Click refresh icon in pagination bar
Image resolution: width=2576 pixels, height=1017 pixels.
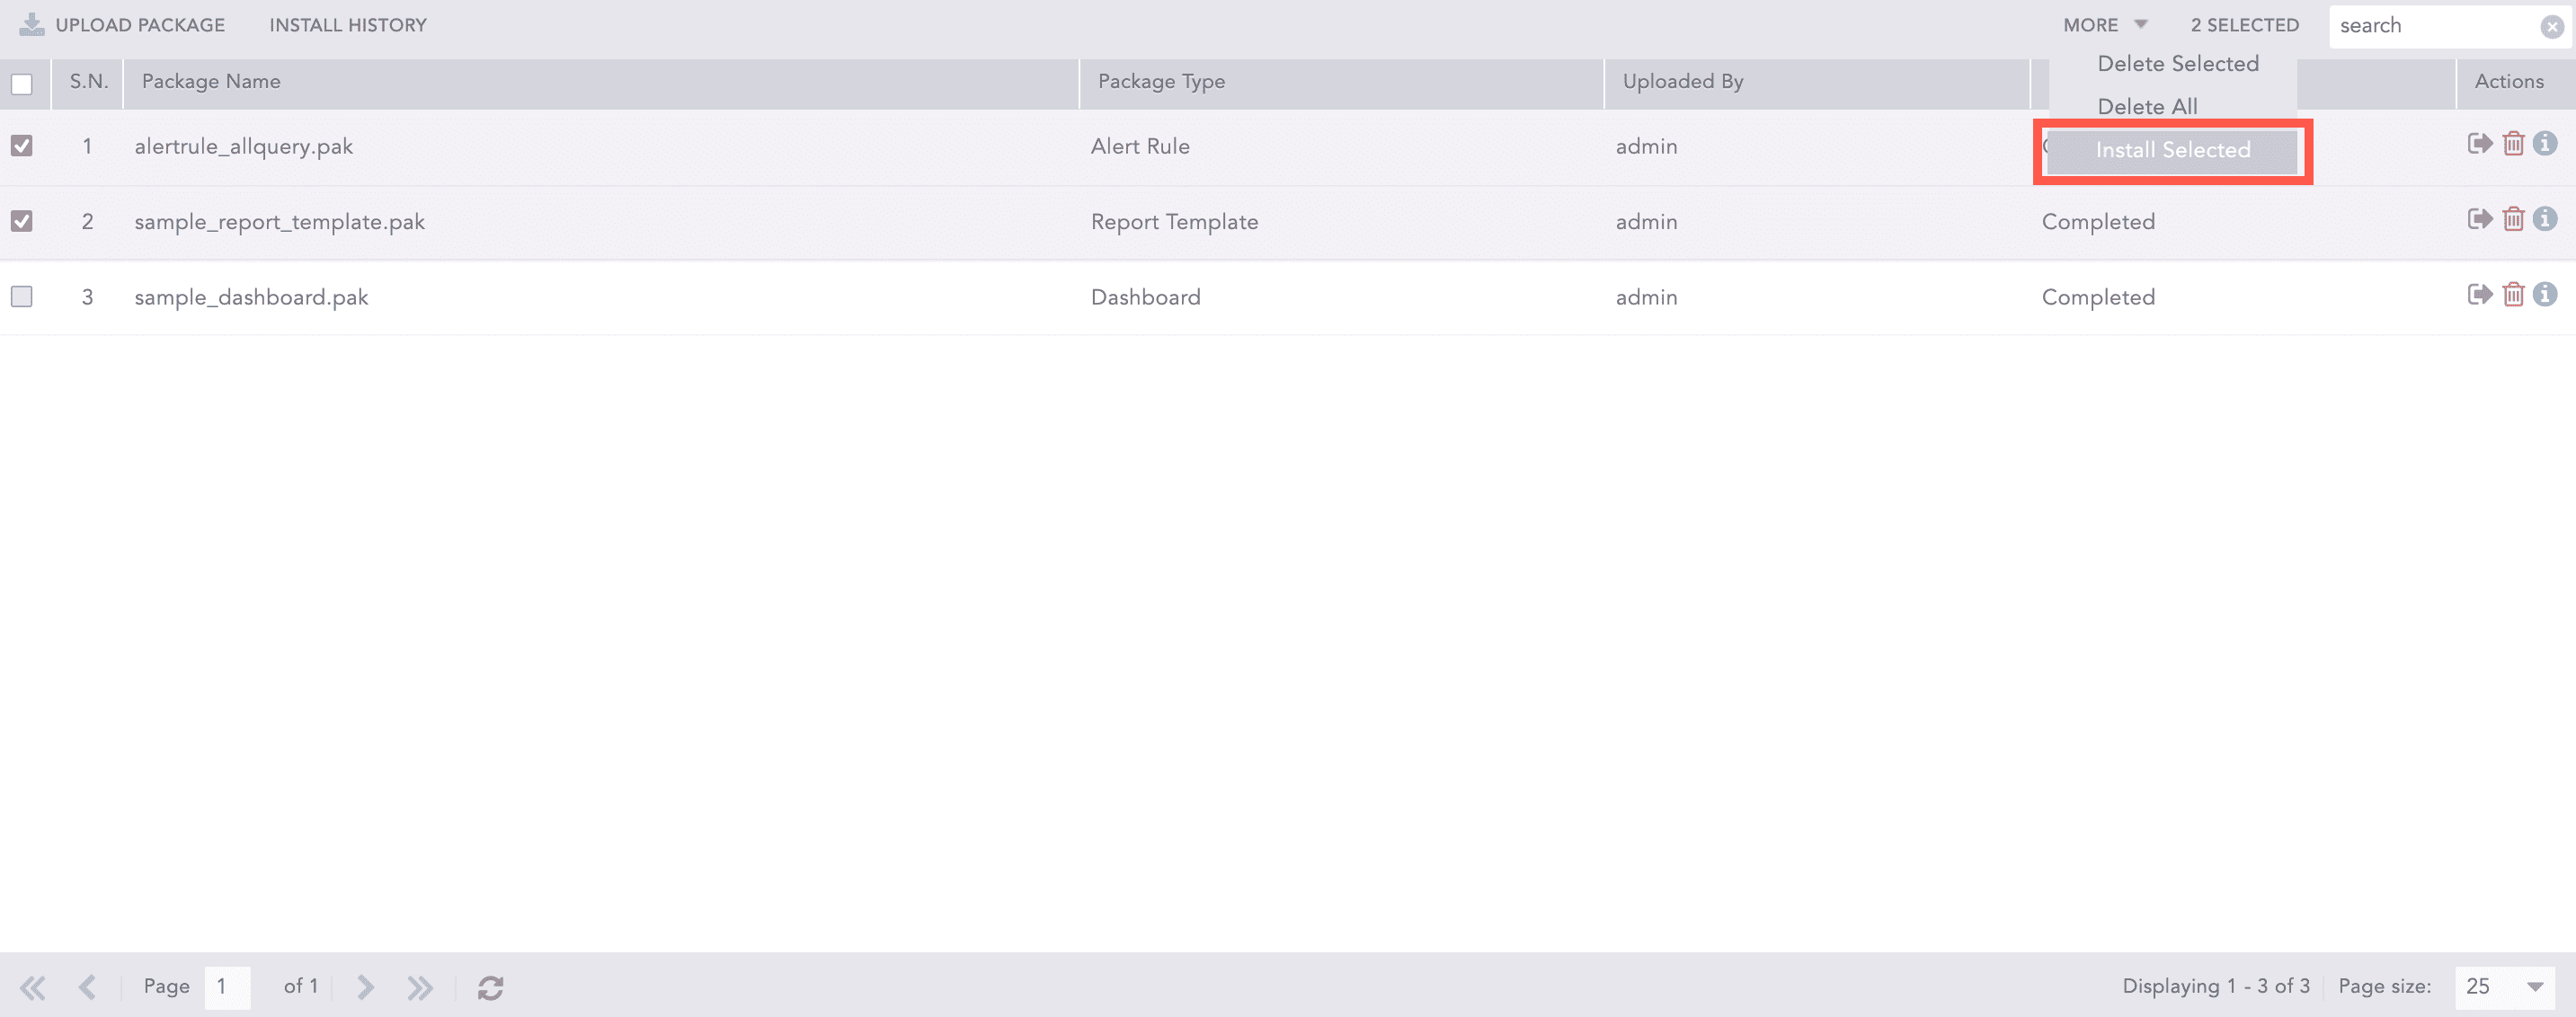[x=490, y=987]
